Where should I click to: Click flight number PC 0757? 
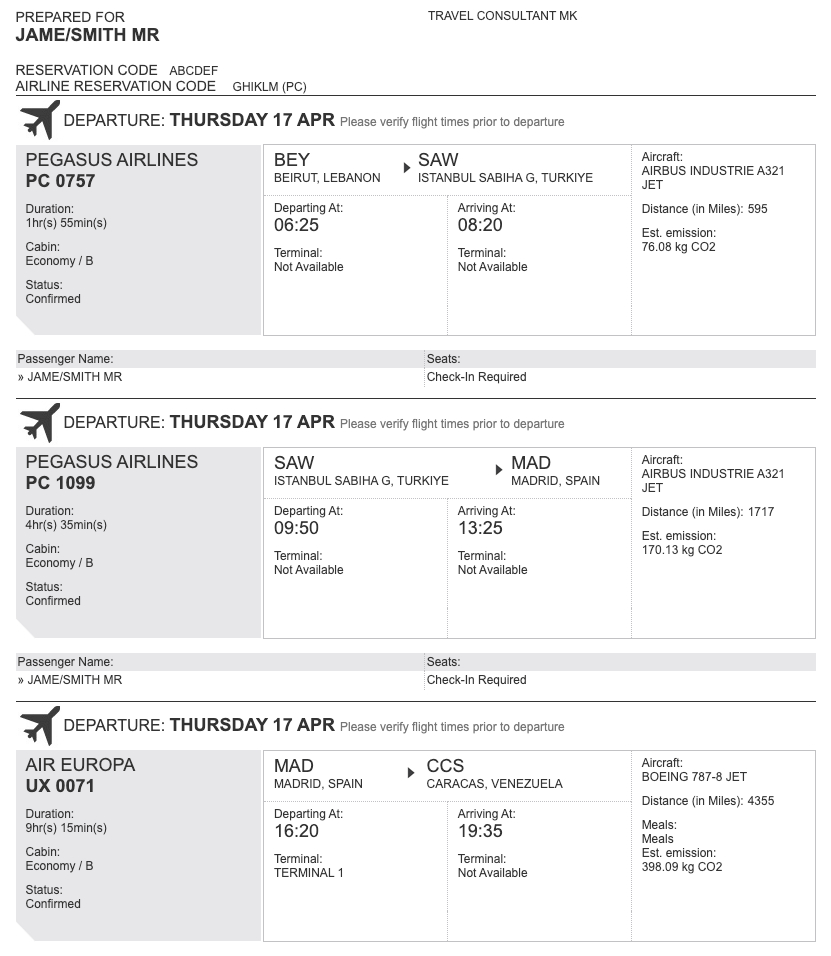click(60, 181)
